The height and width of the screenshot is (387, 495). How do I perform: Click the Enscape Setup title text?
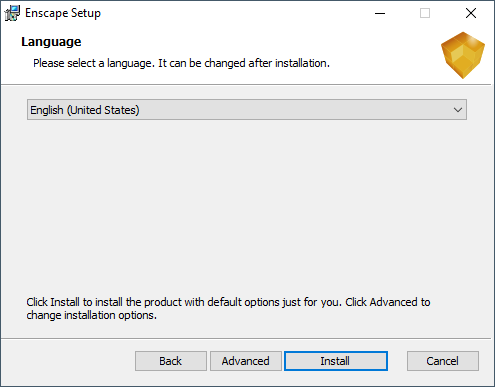click(x=63, y=13)
